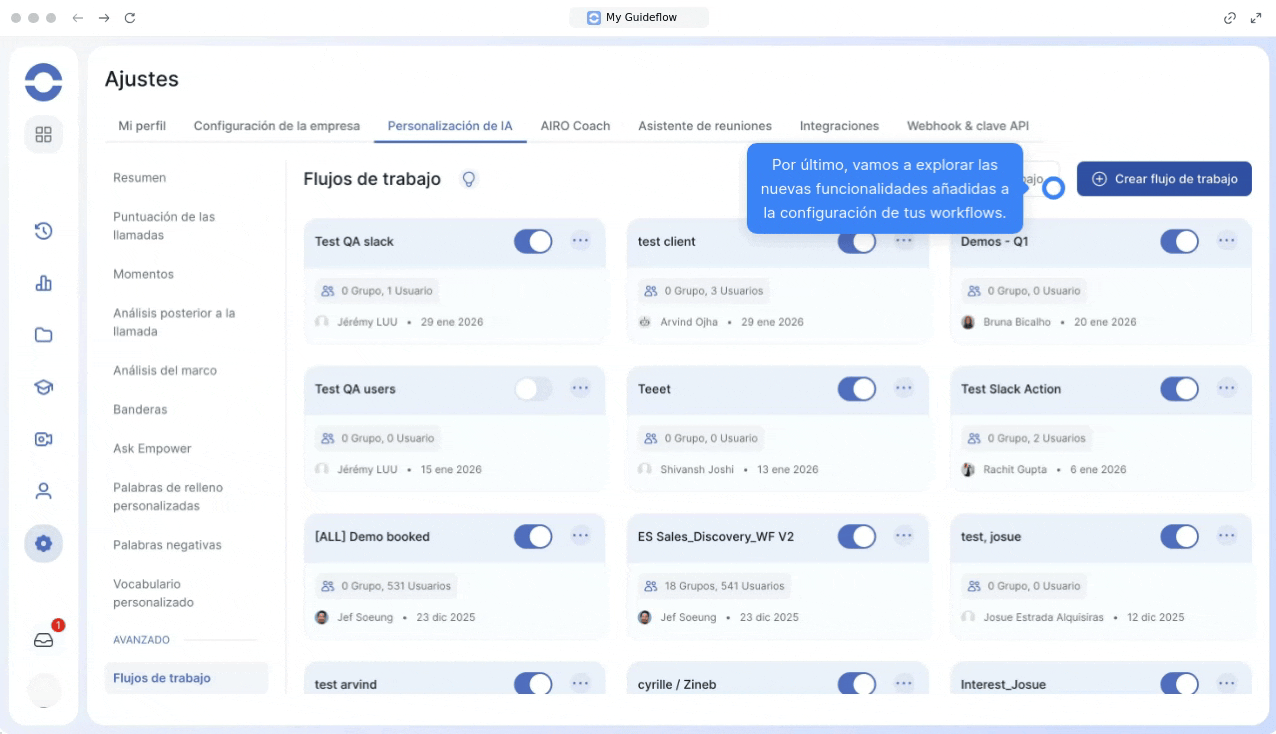Disable the Test QA slack workflow toggle
Viewport: 1276px width, 734px height.
[x=533, y=241]
